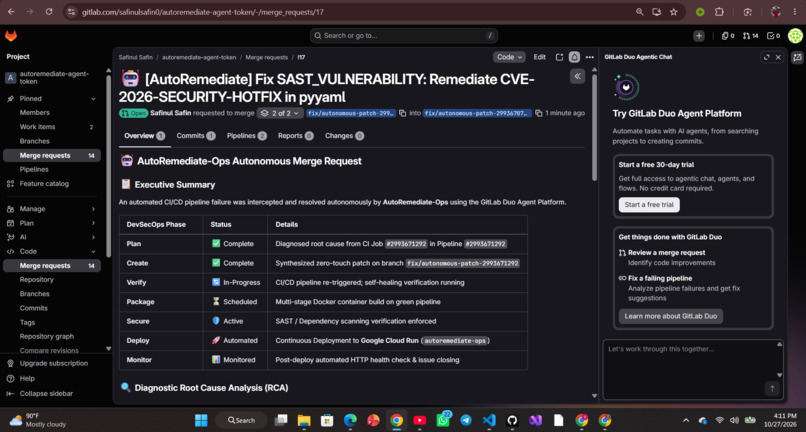Click Start a free trial button
The height and width of the screenshot is (432, 806).
(x=649, y=205)
